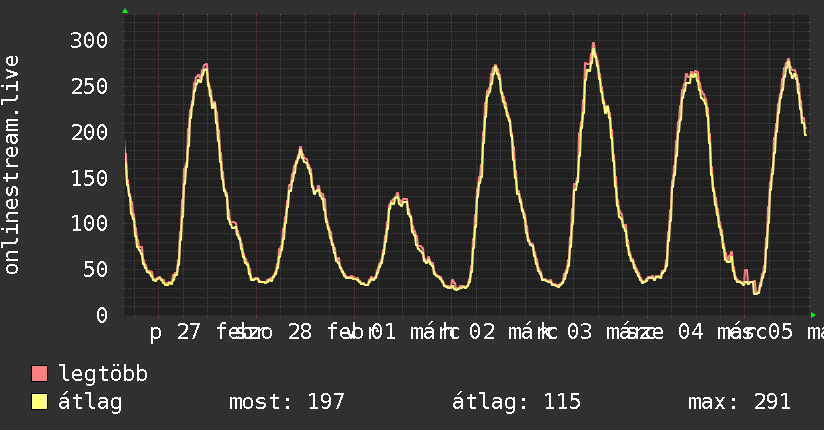Click the 'max: 291' value

(x=739, y=402)
